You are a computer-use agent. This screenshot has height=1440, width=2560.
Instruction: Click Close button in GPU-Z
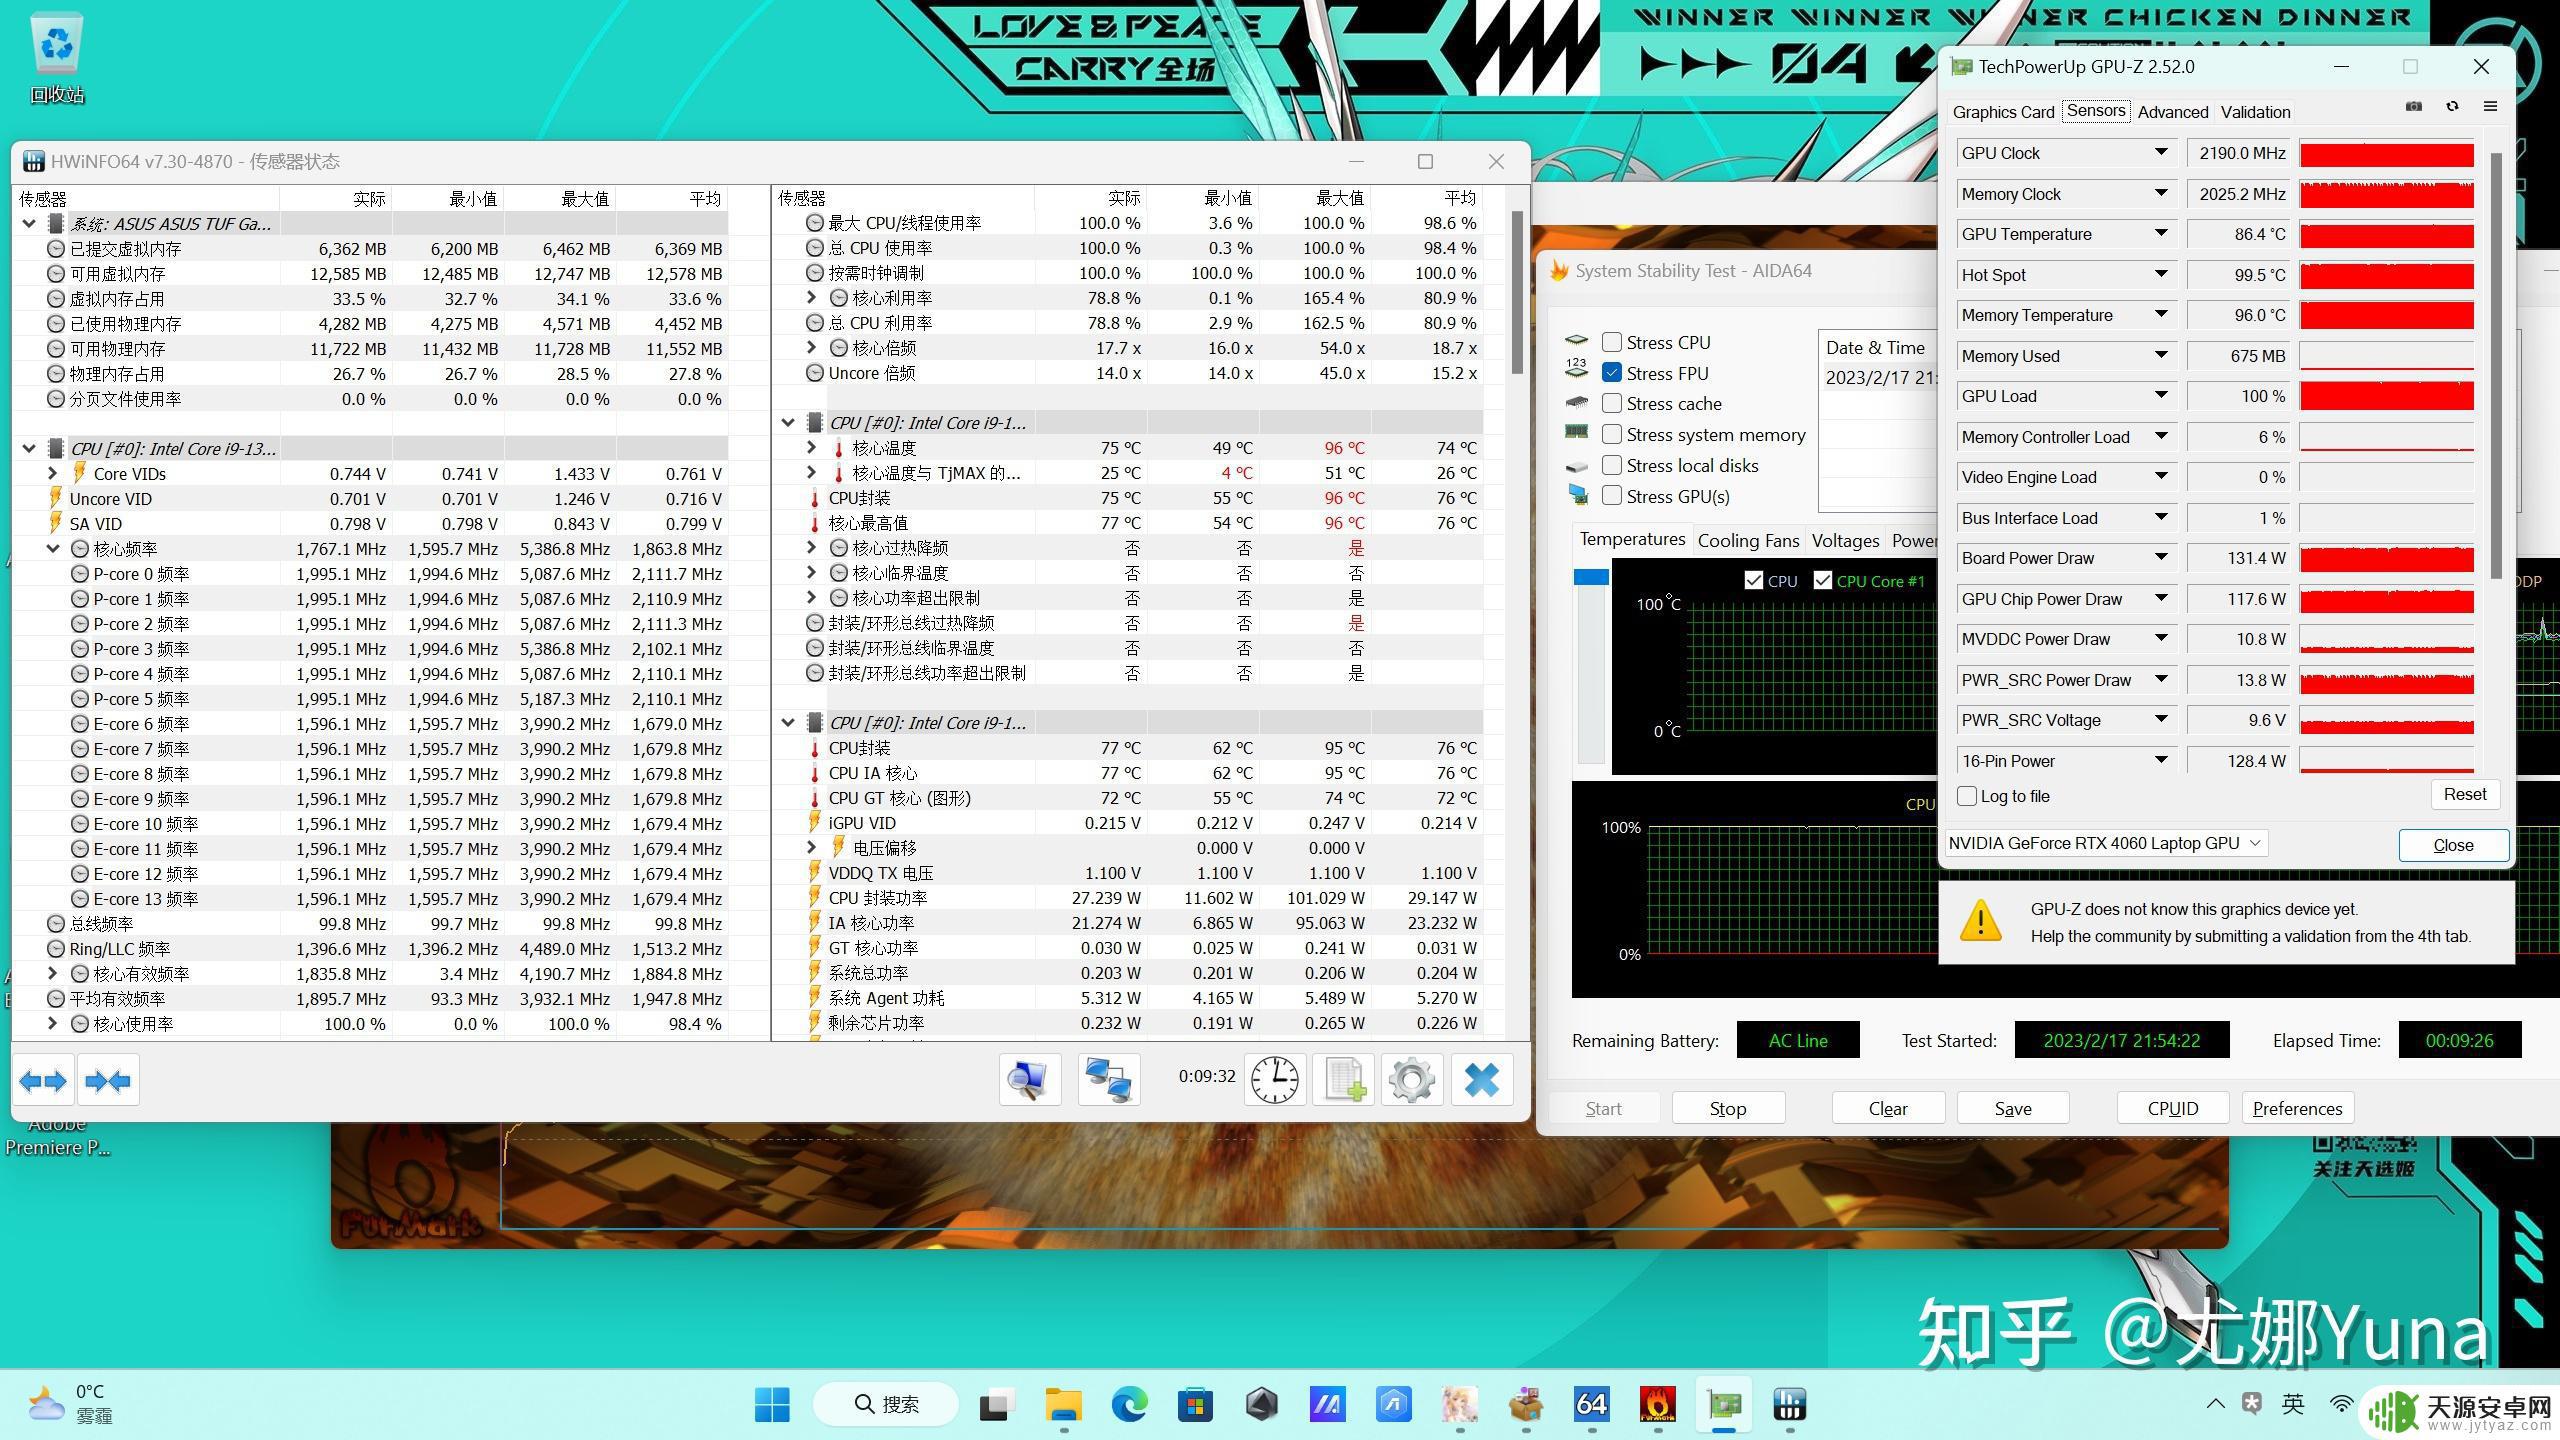pos(2453,845)
